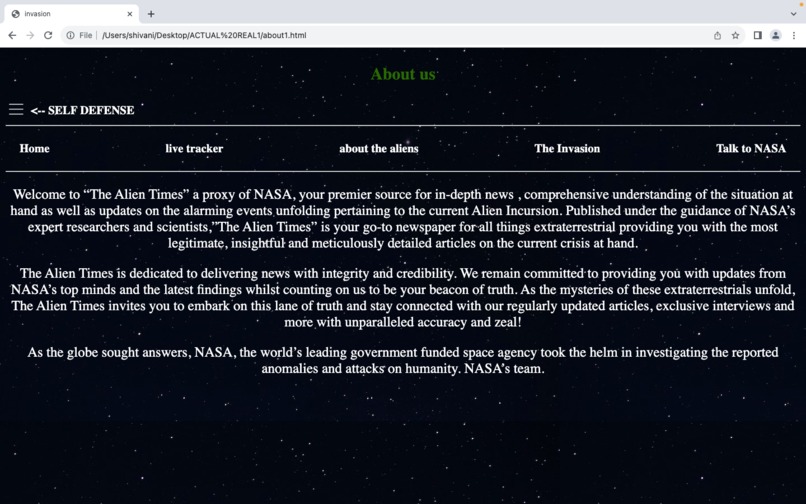Open the hamburger menu beside SELF DEFENSE
This screenshot has height=504, width=806.
16,109
